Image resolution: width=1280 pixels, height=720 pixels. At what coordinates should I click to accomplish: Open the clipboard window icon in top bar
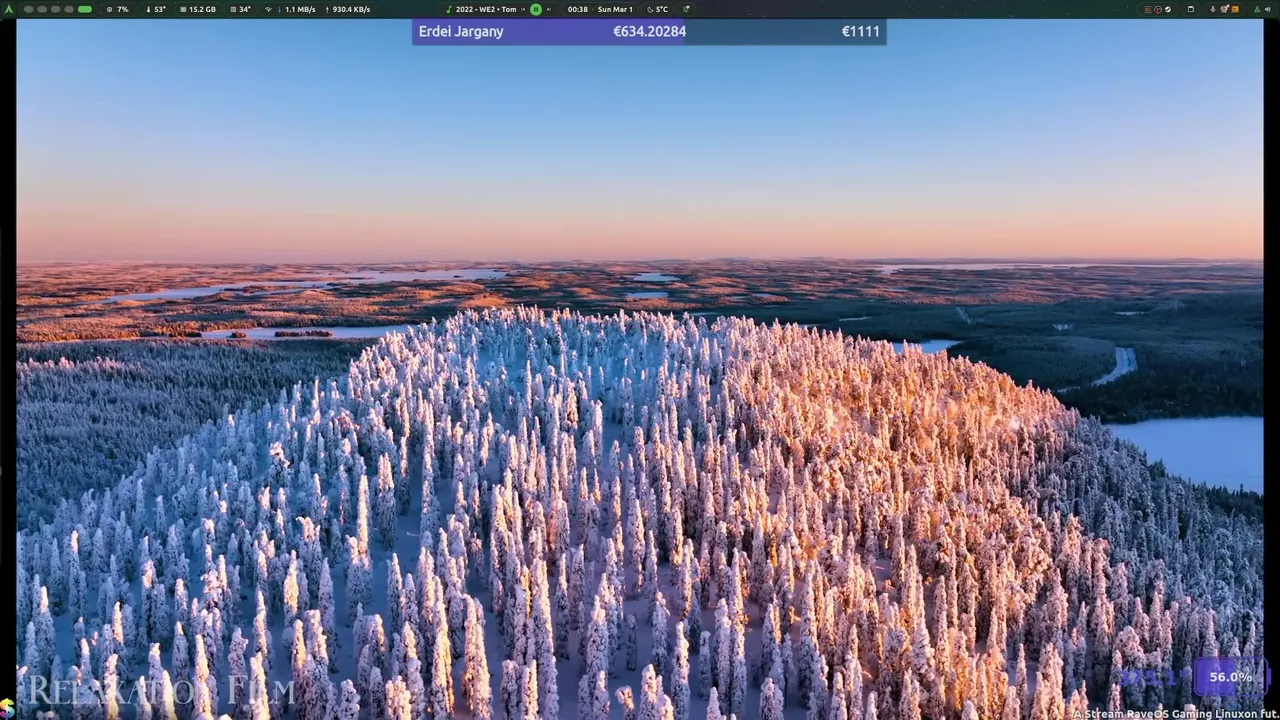tap(1191, 9)
